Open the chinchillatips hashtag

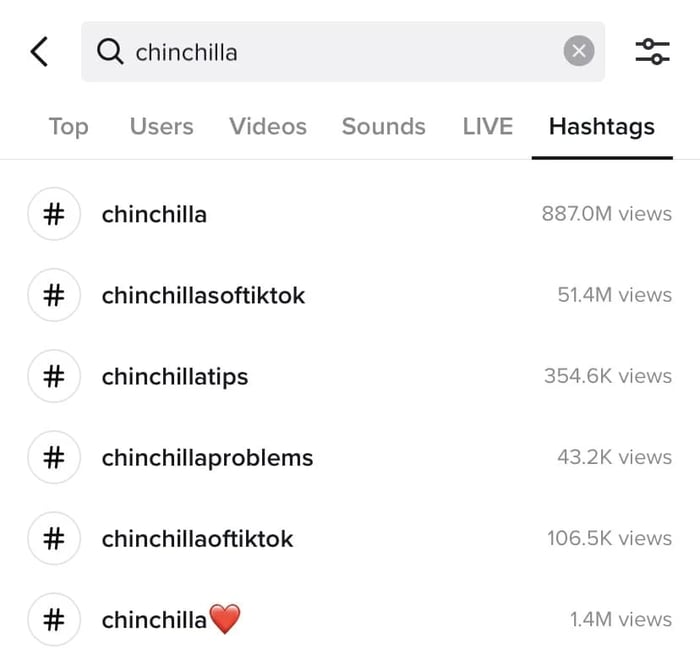pyautogui.click(x=175, y=376)
